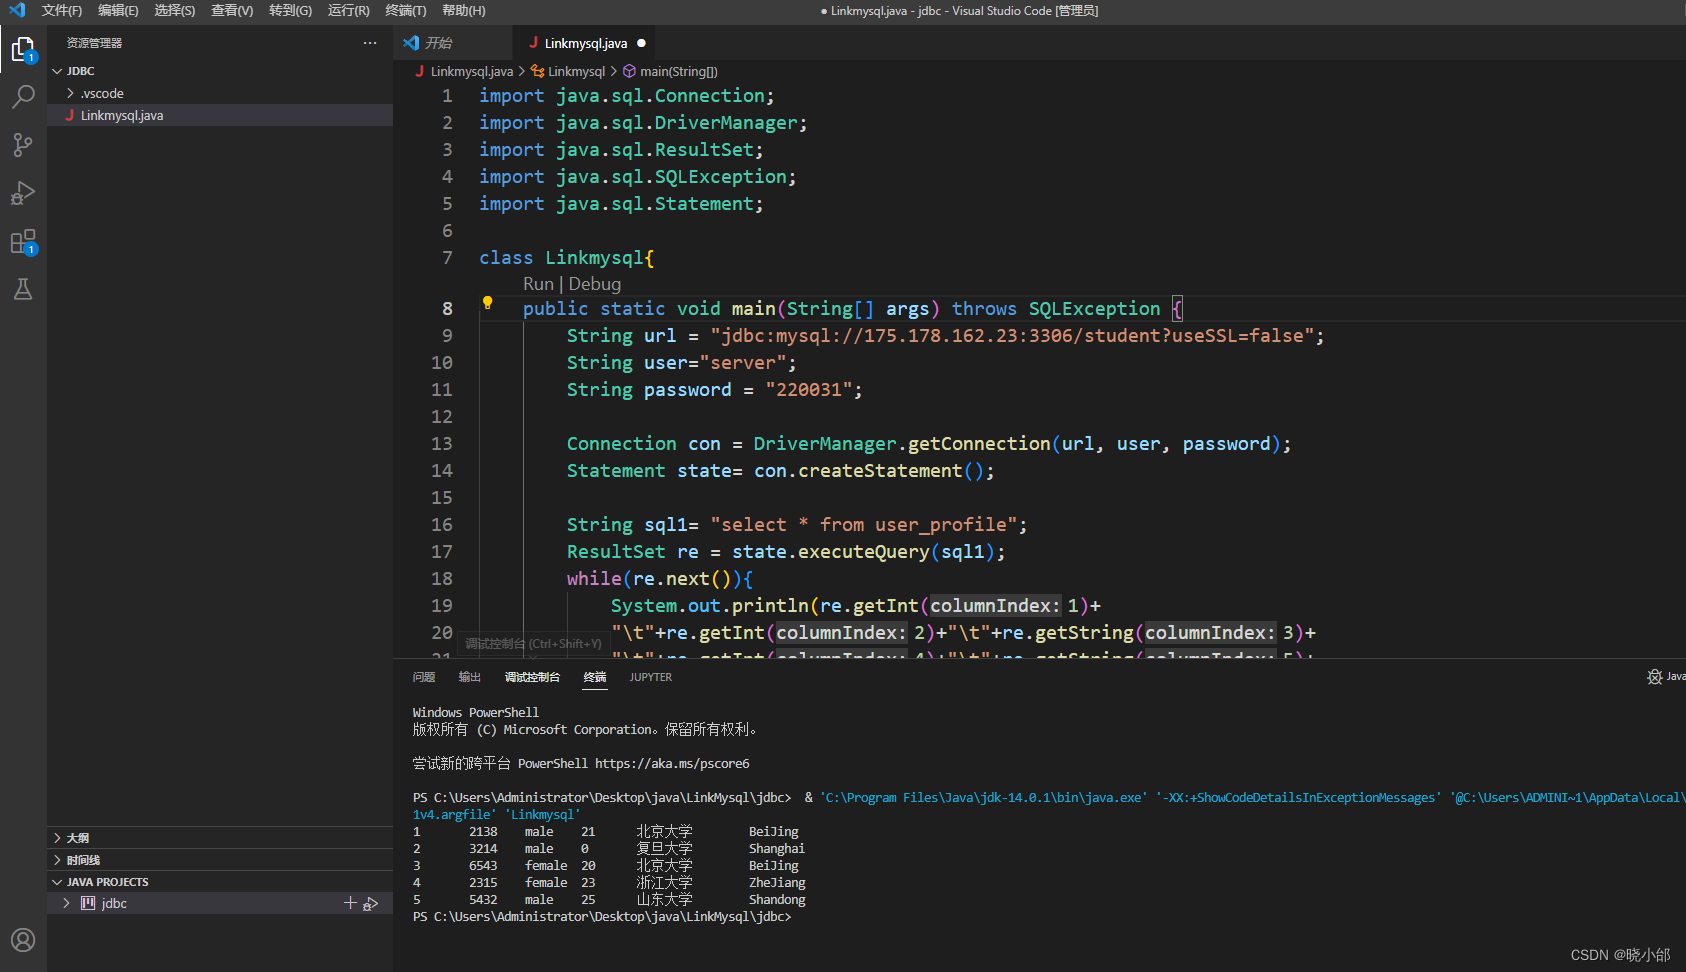The height and width of the screenshot is (972, 1686).
Task: Click the Java status item in the panel bar
Action: coord(1665,677)
